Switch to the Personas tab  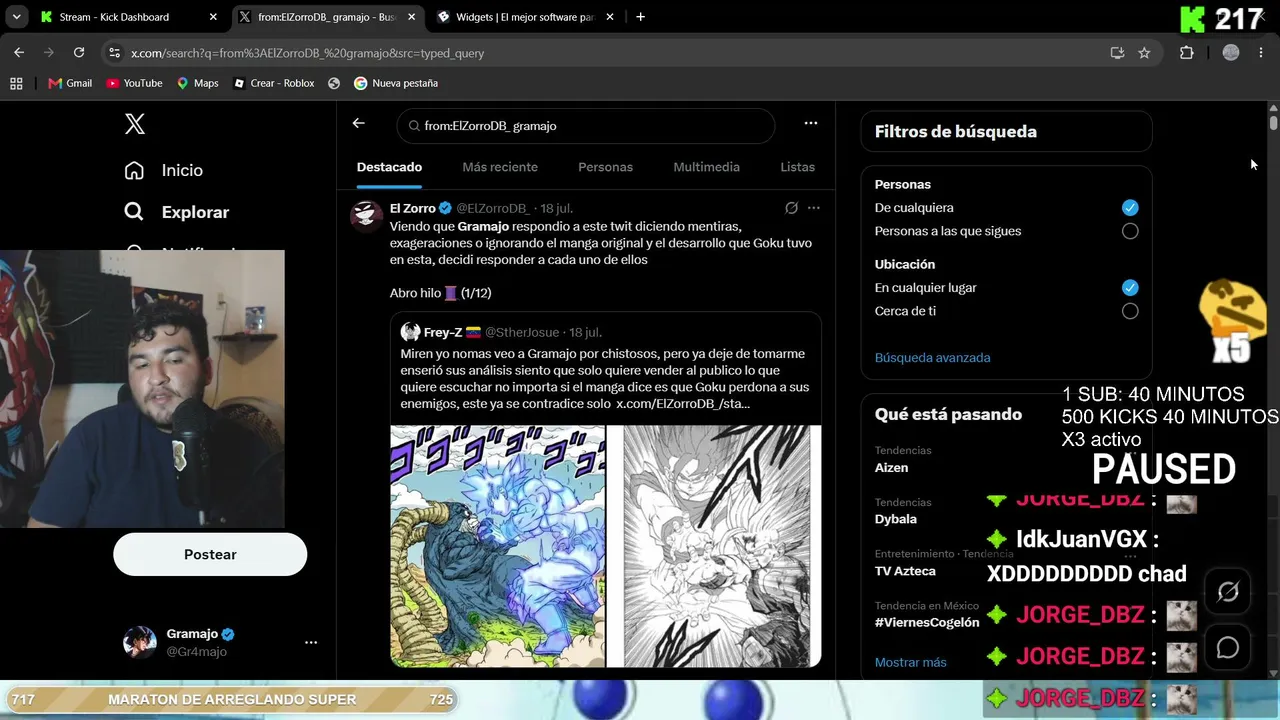[x=605, y=167]
